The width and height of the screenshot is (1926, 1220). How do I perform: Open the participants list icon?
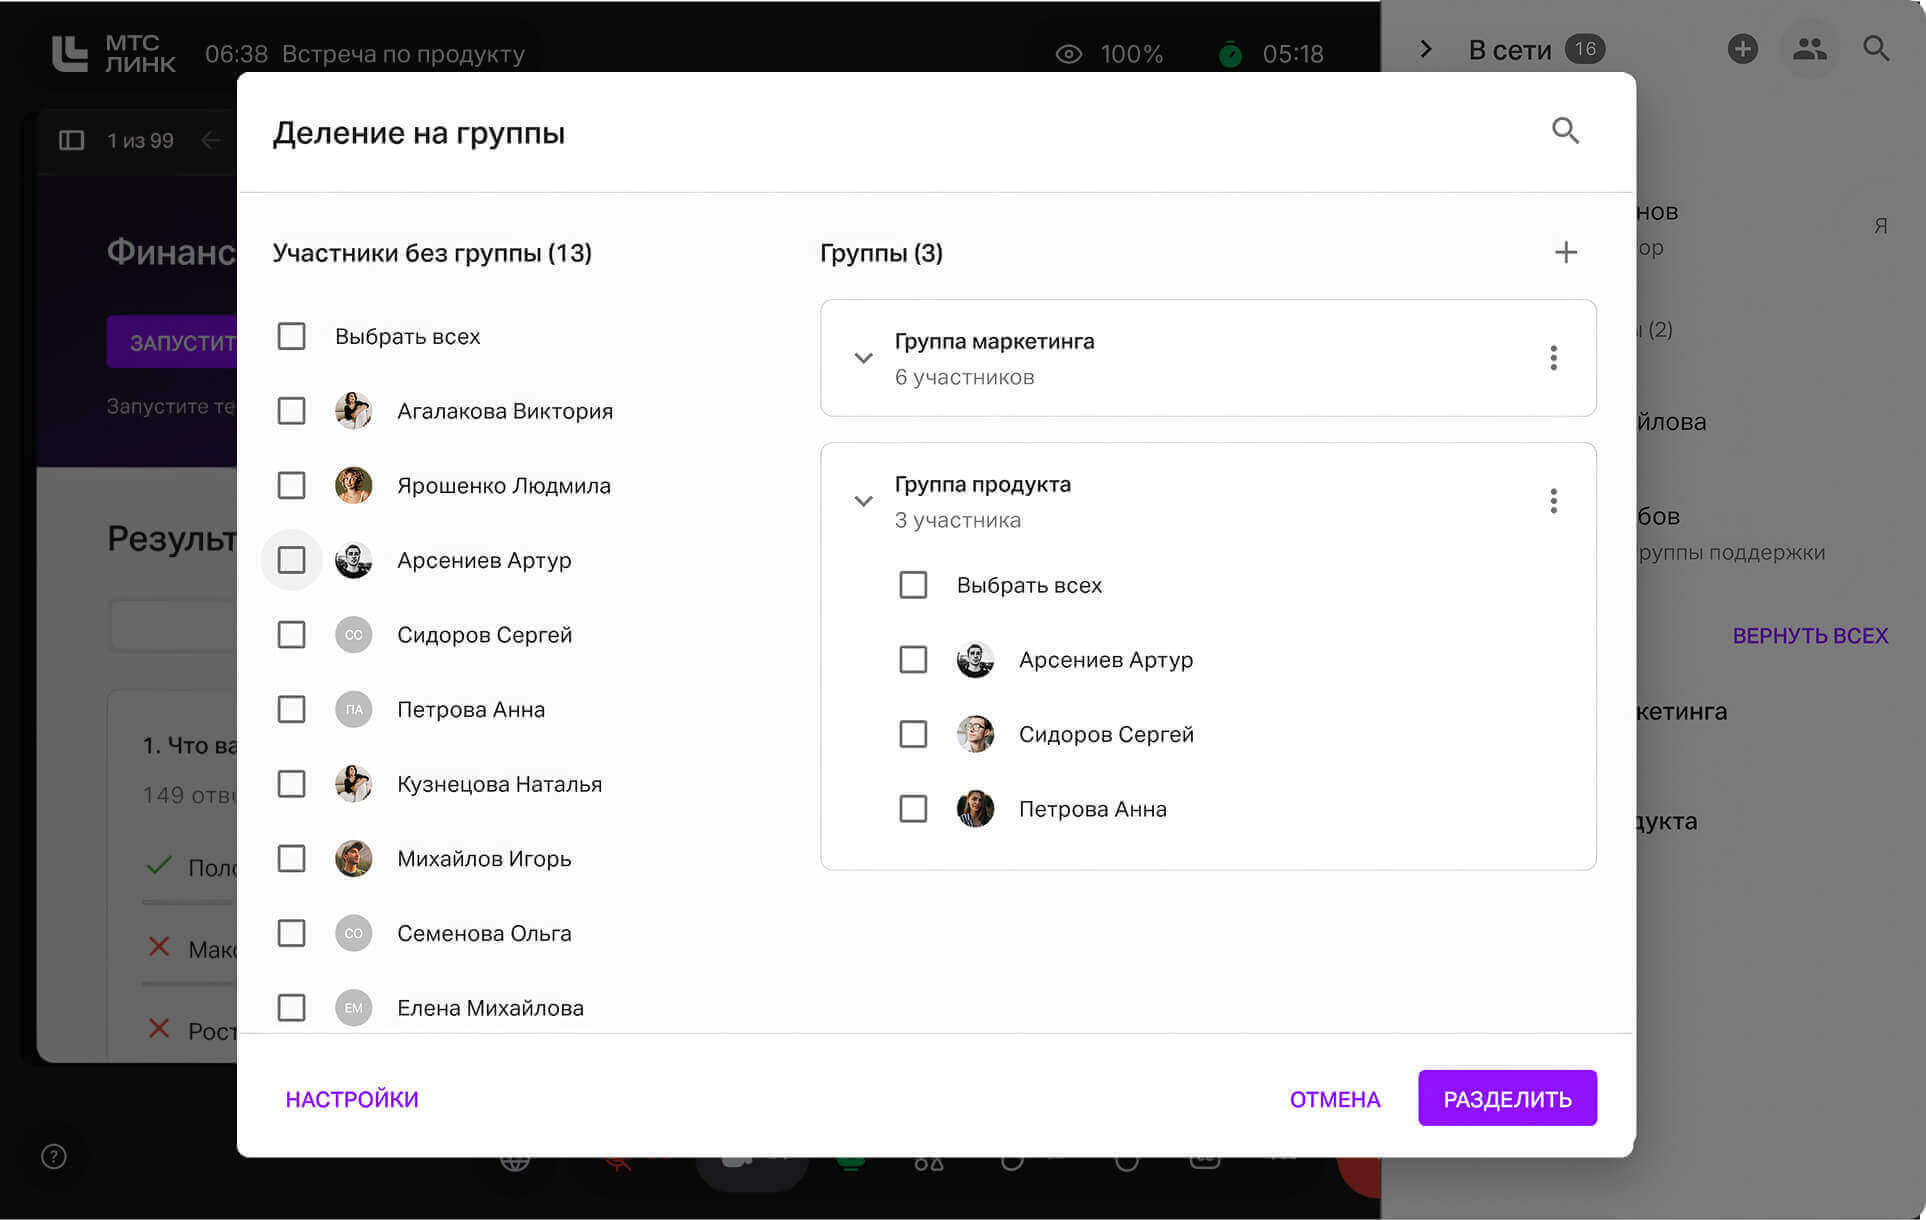[x=1810, y=49]
